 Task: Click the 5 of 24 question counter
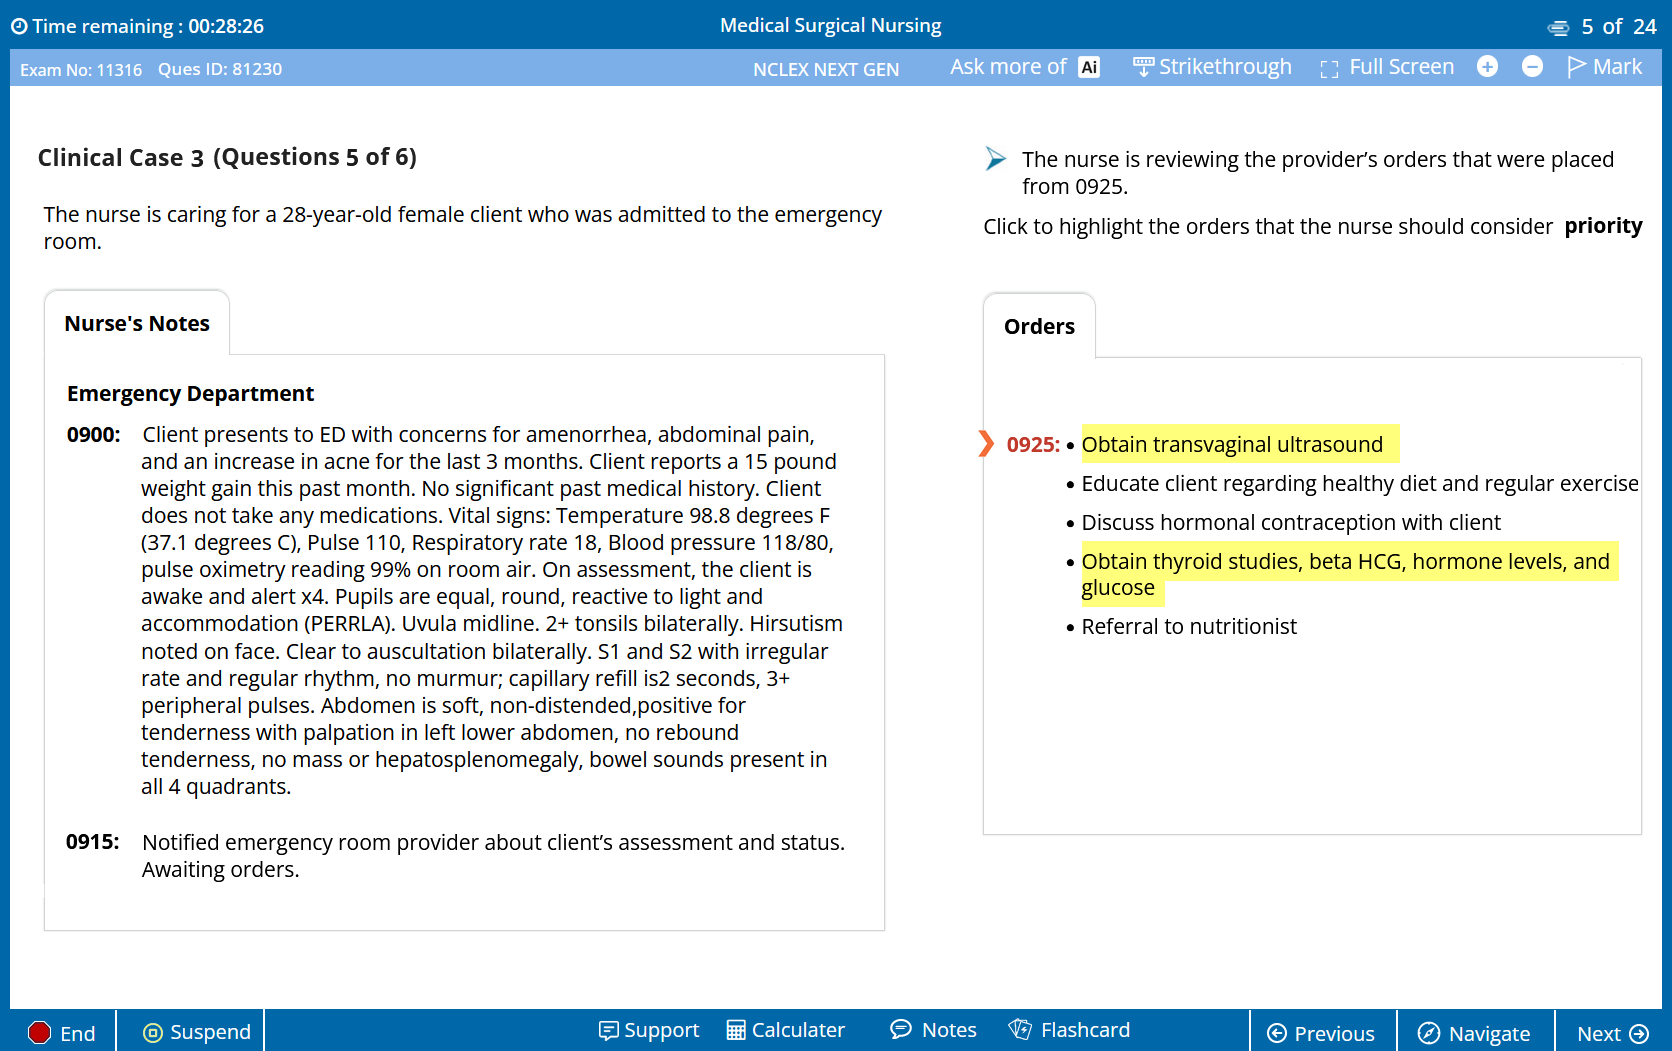pos(1619,27)
